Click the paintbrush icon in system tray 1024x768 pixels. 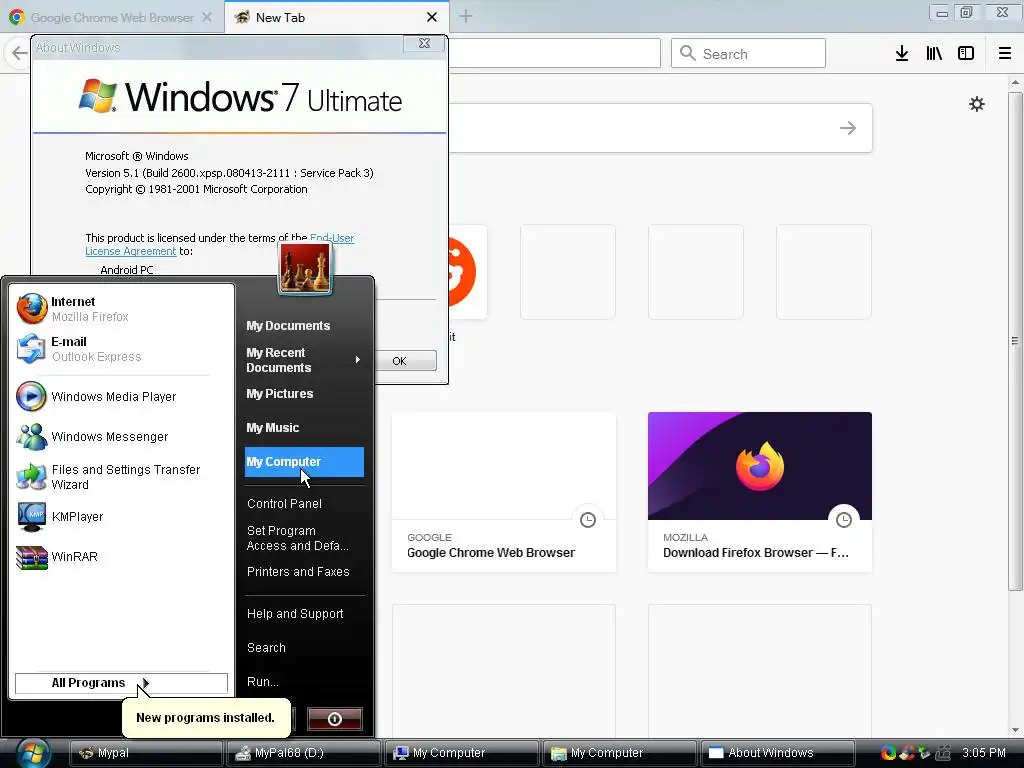pyautogui.click(x=906, y=752)
